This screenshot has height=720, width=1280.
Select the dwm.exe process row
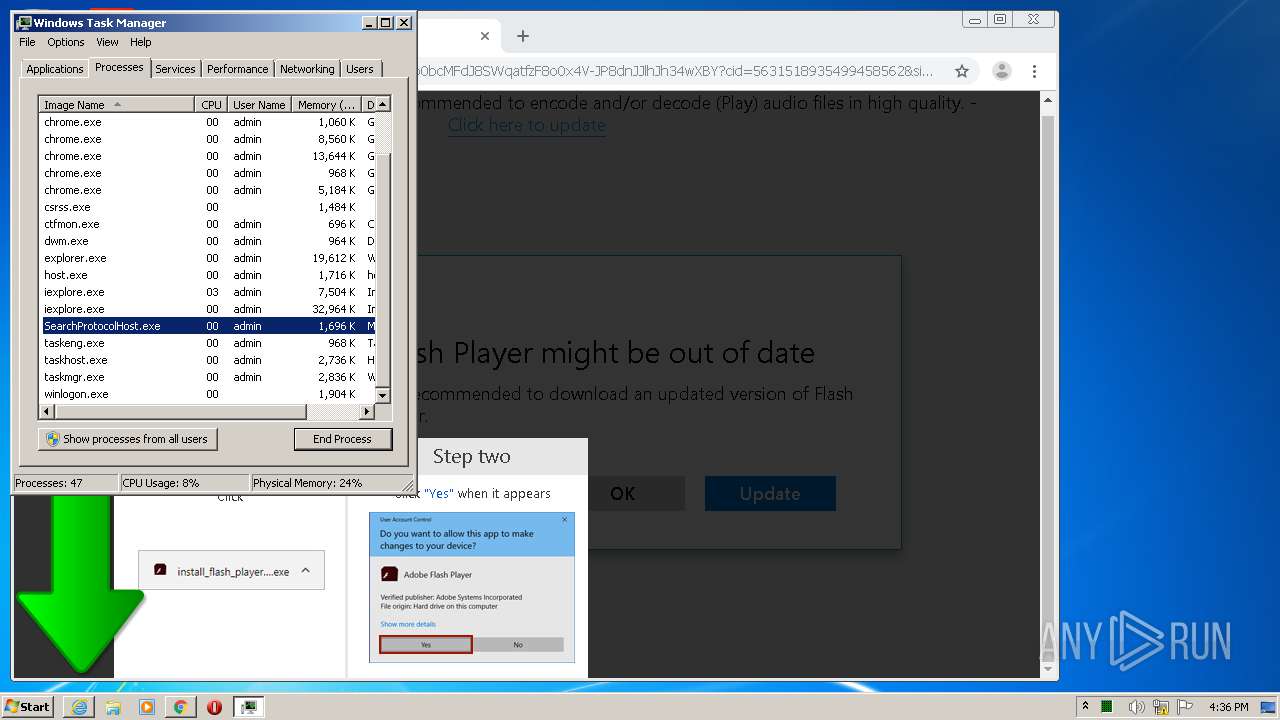click(x=208, y=241)
